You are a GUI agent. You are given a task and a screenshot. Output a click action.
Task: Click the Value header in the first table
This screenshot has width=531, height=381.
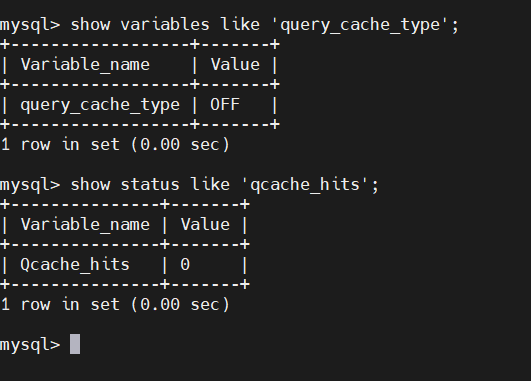235,64
